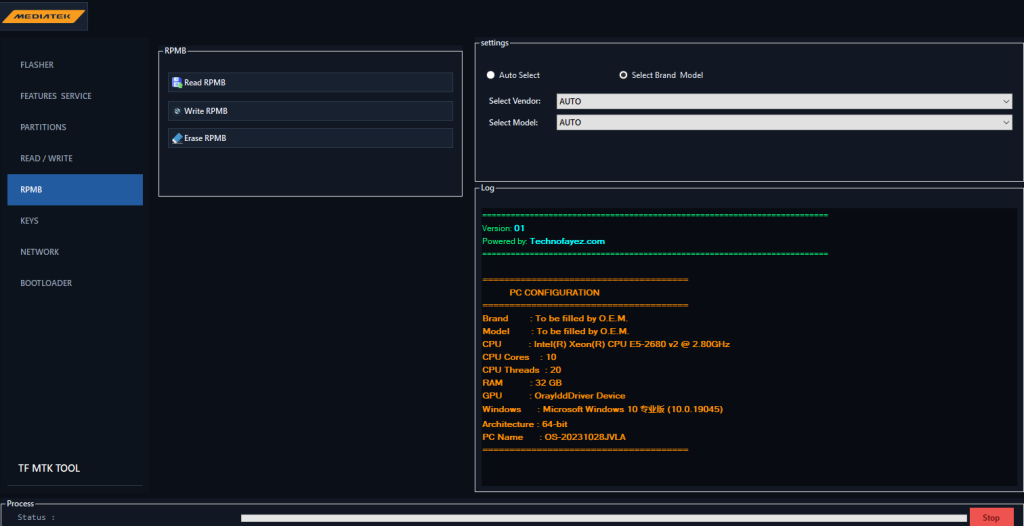1024x526 pixels.
Task: Click the RAM 32 GB log line
Action: point(522,383)
